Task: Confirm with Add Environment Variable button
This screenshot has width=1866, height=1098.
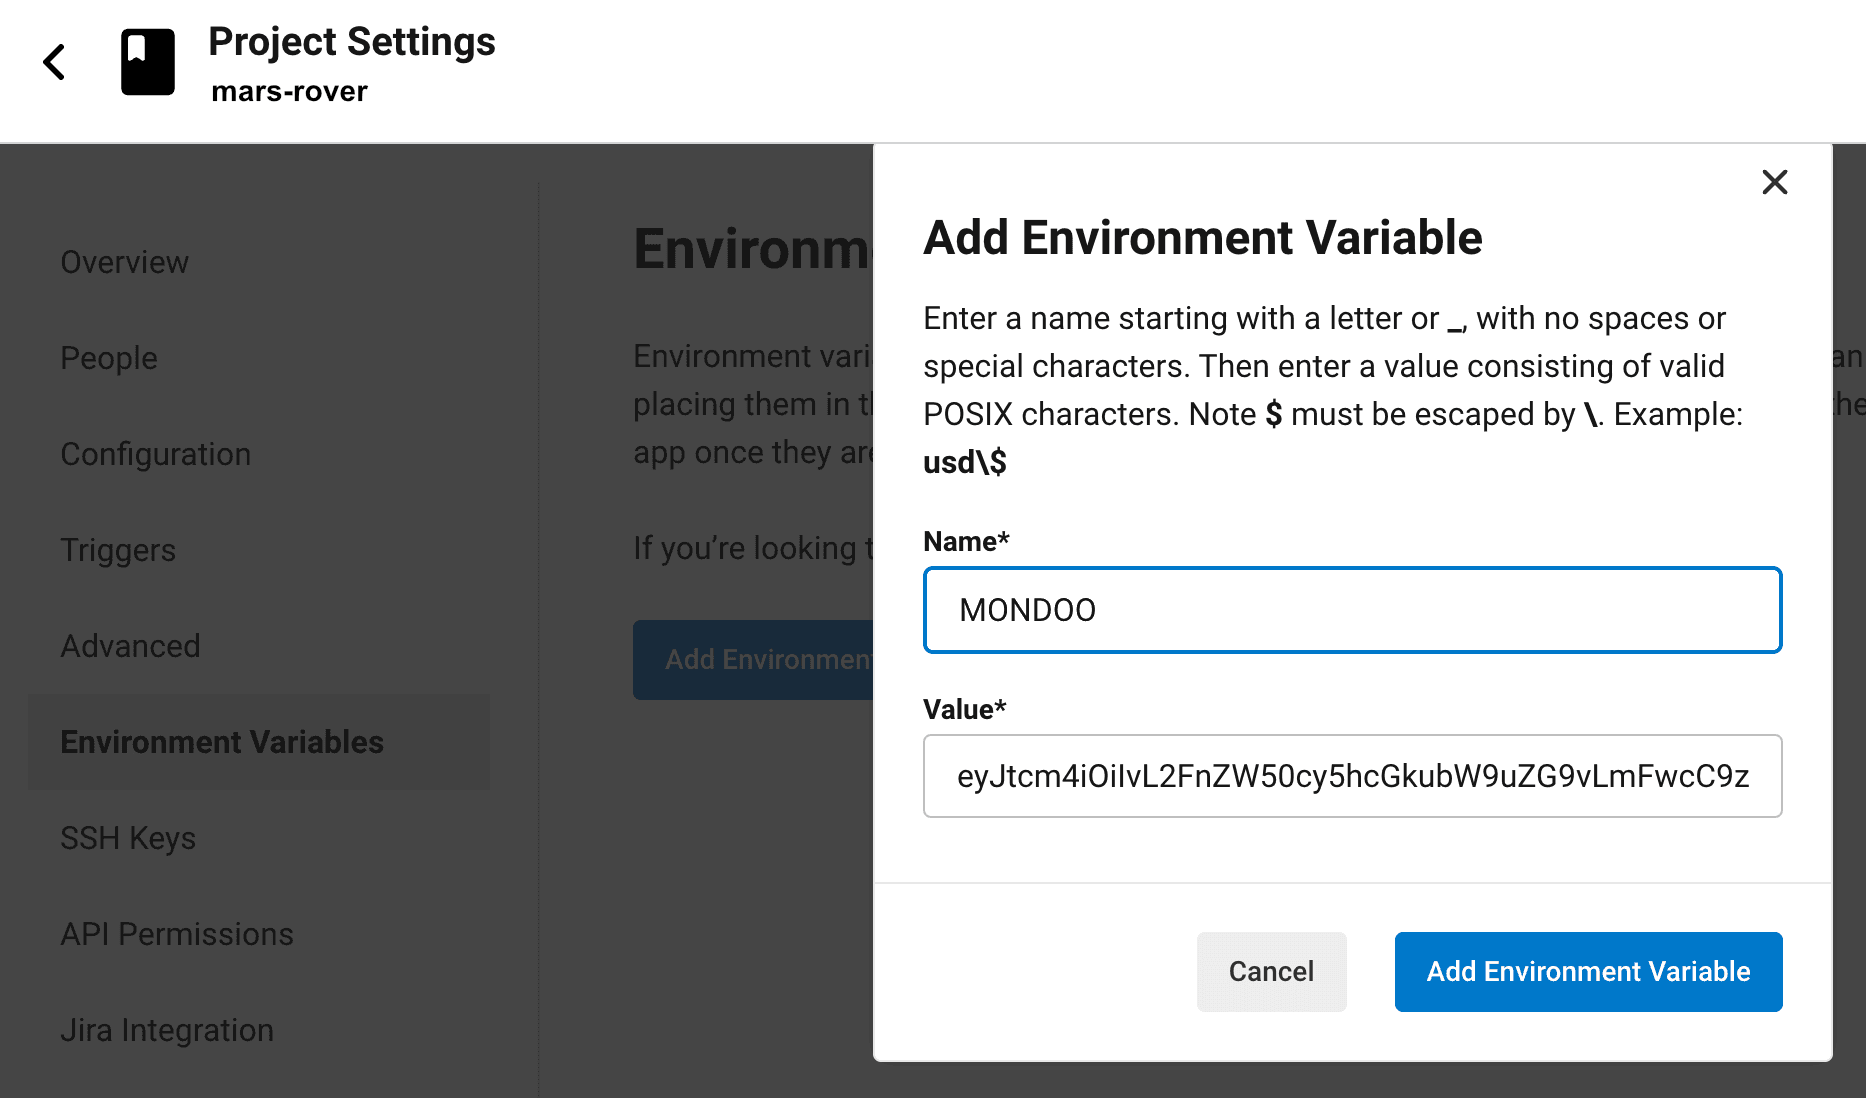Action: (1588, 971)
